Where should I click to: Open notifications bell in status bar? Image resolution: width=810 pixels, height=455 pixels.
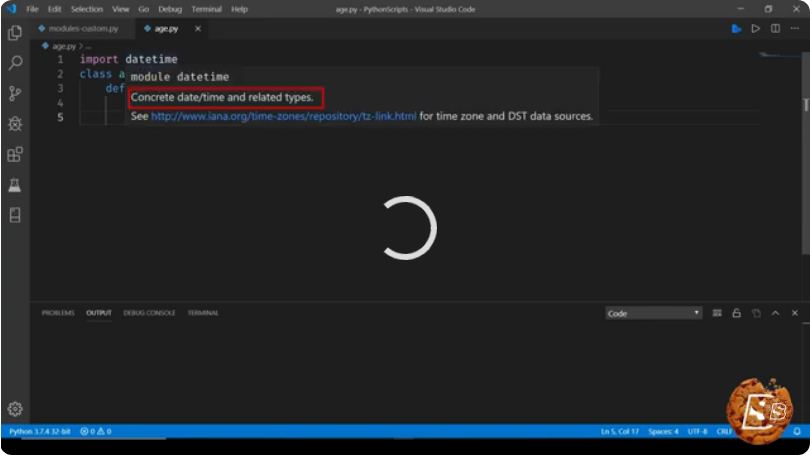[797, 431]
